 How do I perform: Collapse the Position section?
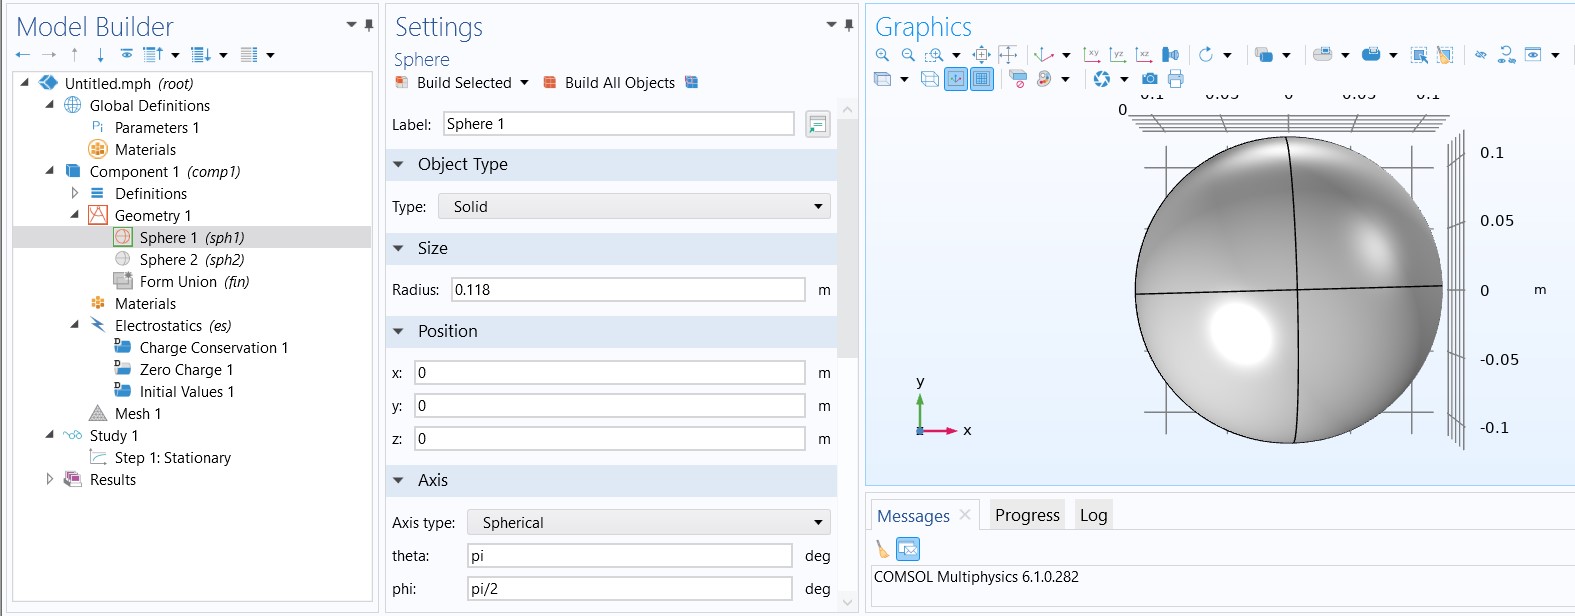pyautogui.click(x=398, y=332)
